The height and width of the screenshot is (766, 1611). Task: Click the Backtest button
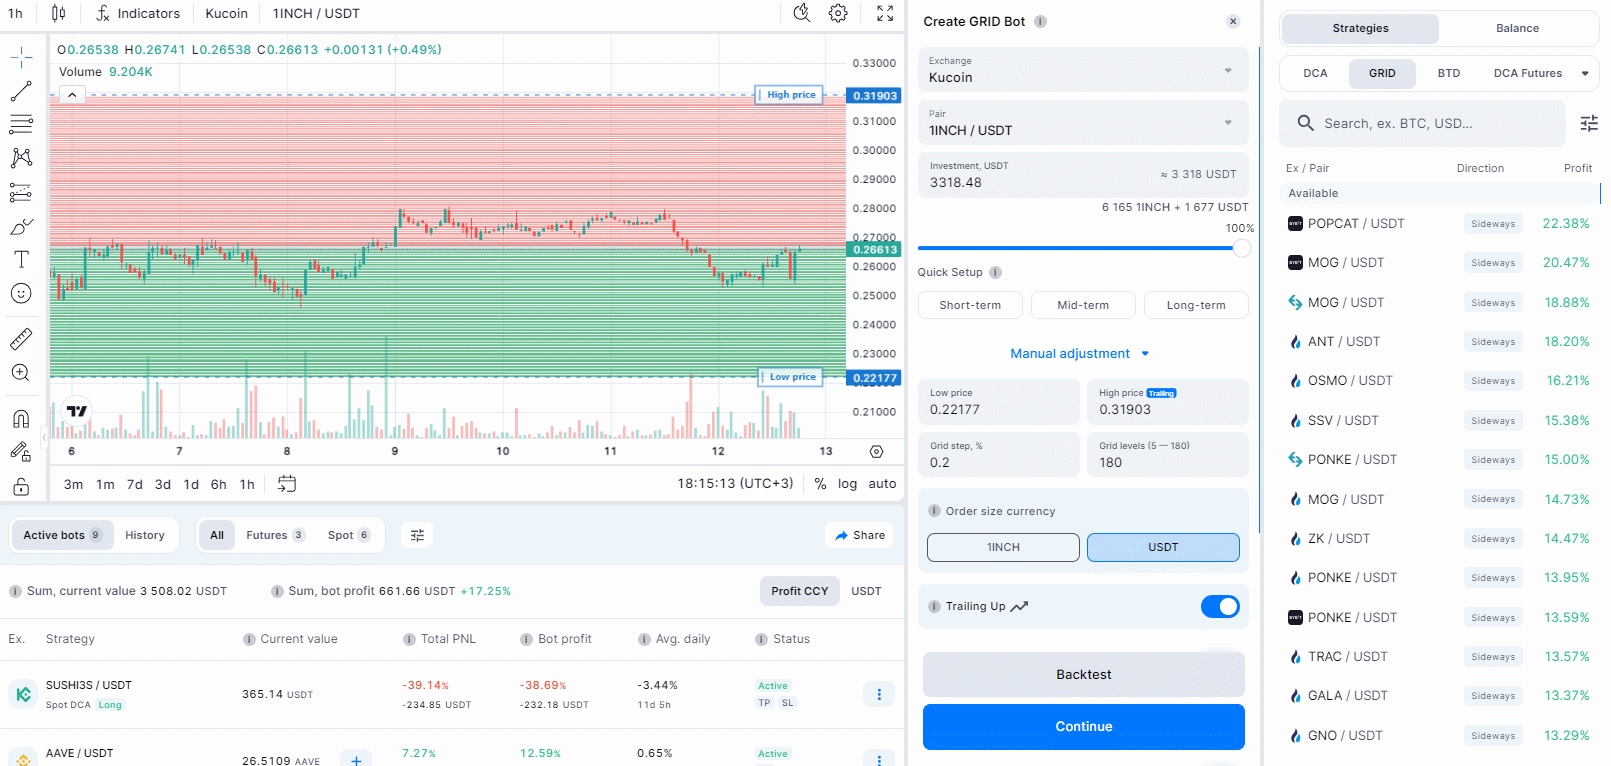tap(1083, 675)
